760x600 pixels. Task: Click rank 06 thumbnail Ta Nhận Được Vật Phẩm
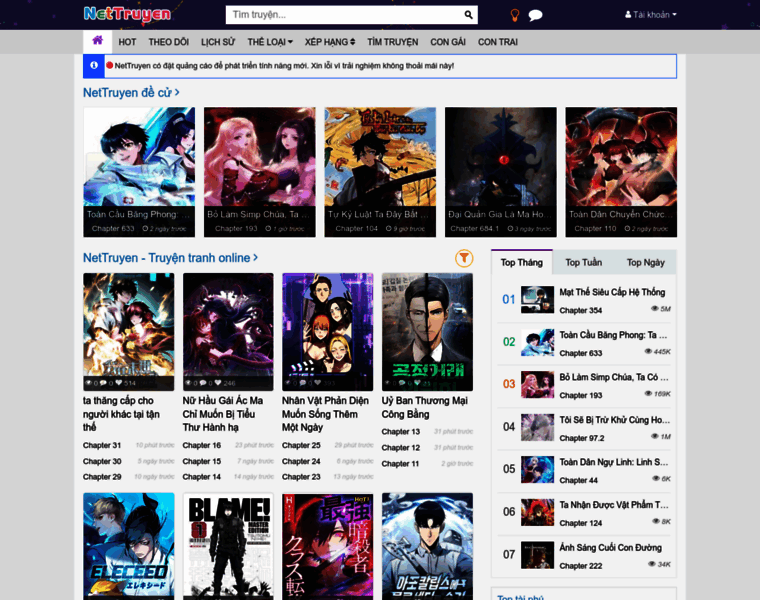tap(537, 512)
